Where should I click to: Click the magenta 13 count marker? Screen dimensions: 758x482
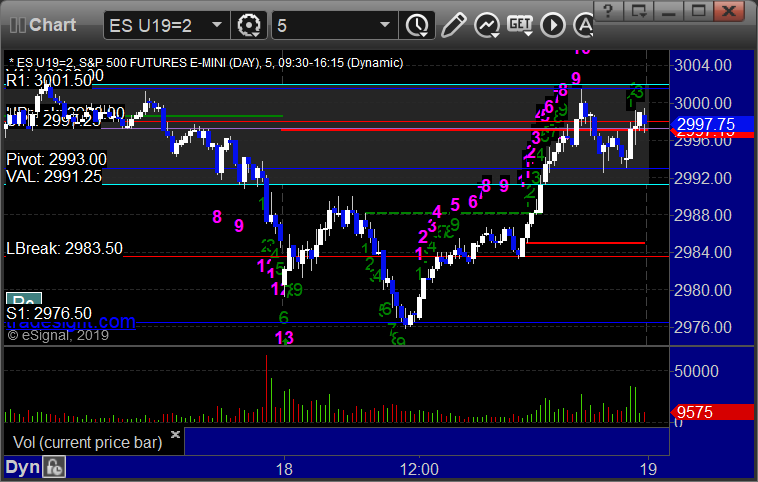[284, 337]
